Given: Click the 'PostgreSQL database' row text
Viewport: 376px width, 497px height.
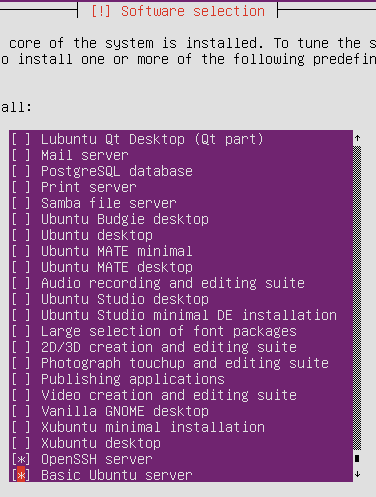Looking at the screenshot, I should pos(117,171).
